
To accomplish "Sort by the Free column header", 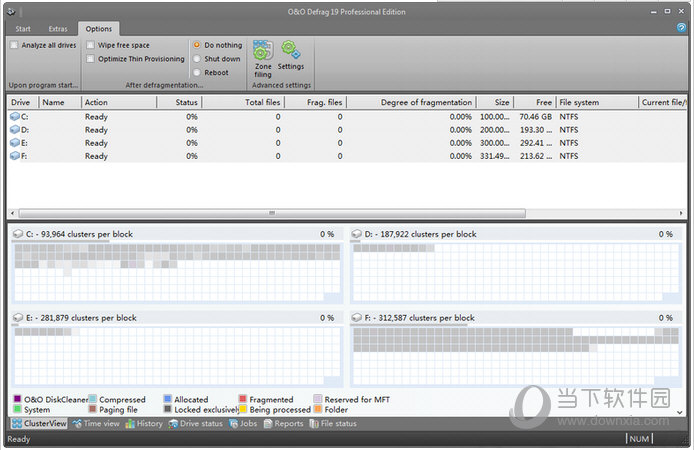I will (535, 102).
